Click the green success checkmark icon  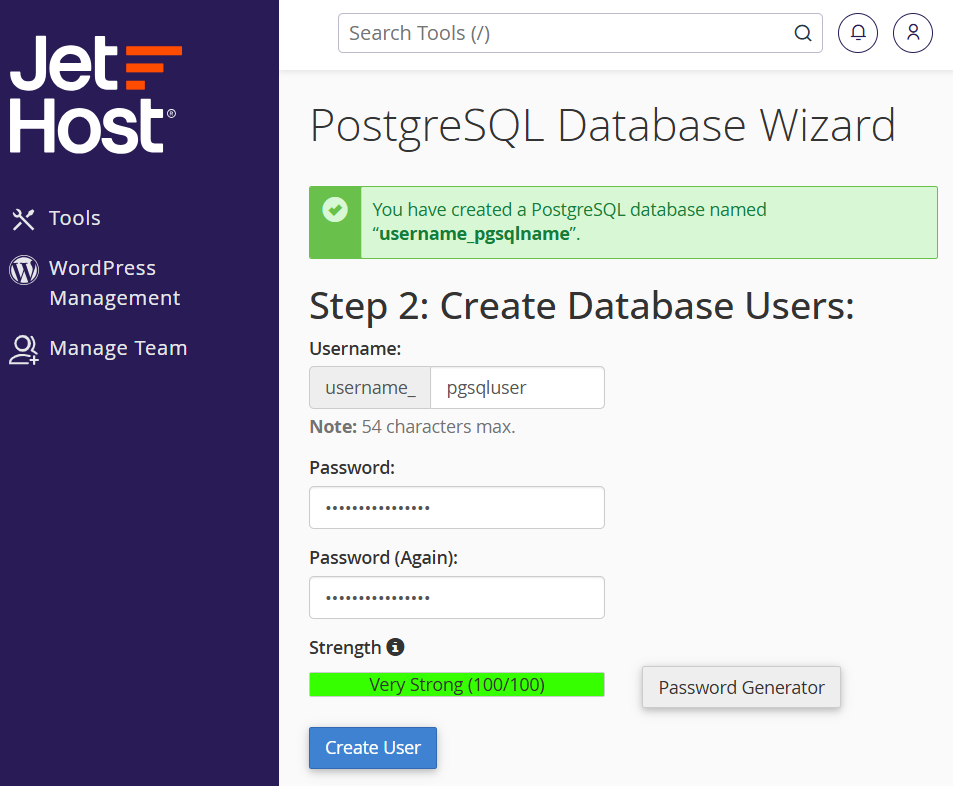click(335, 210)
